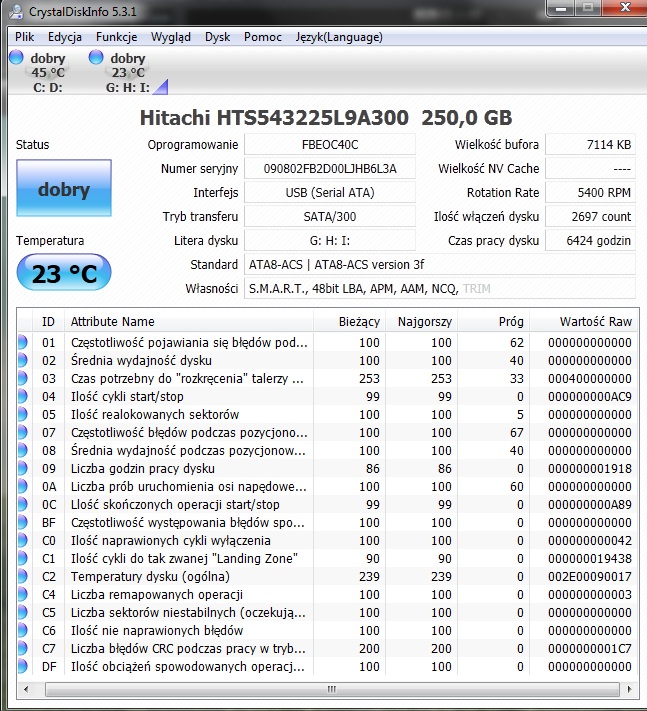The height and width of the screenshot is (711, 647).
Task: Click the horizontal scrollbar thumb
Action: [332, 689]
